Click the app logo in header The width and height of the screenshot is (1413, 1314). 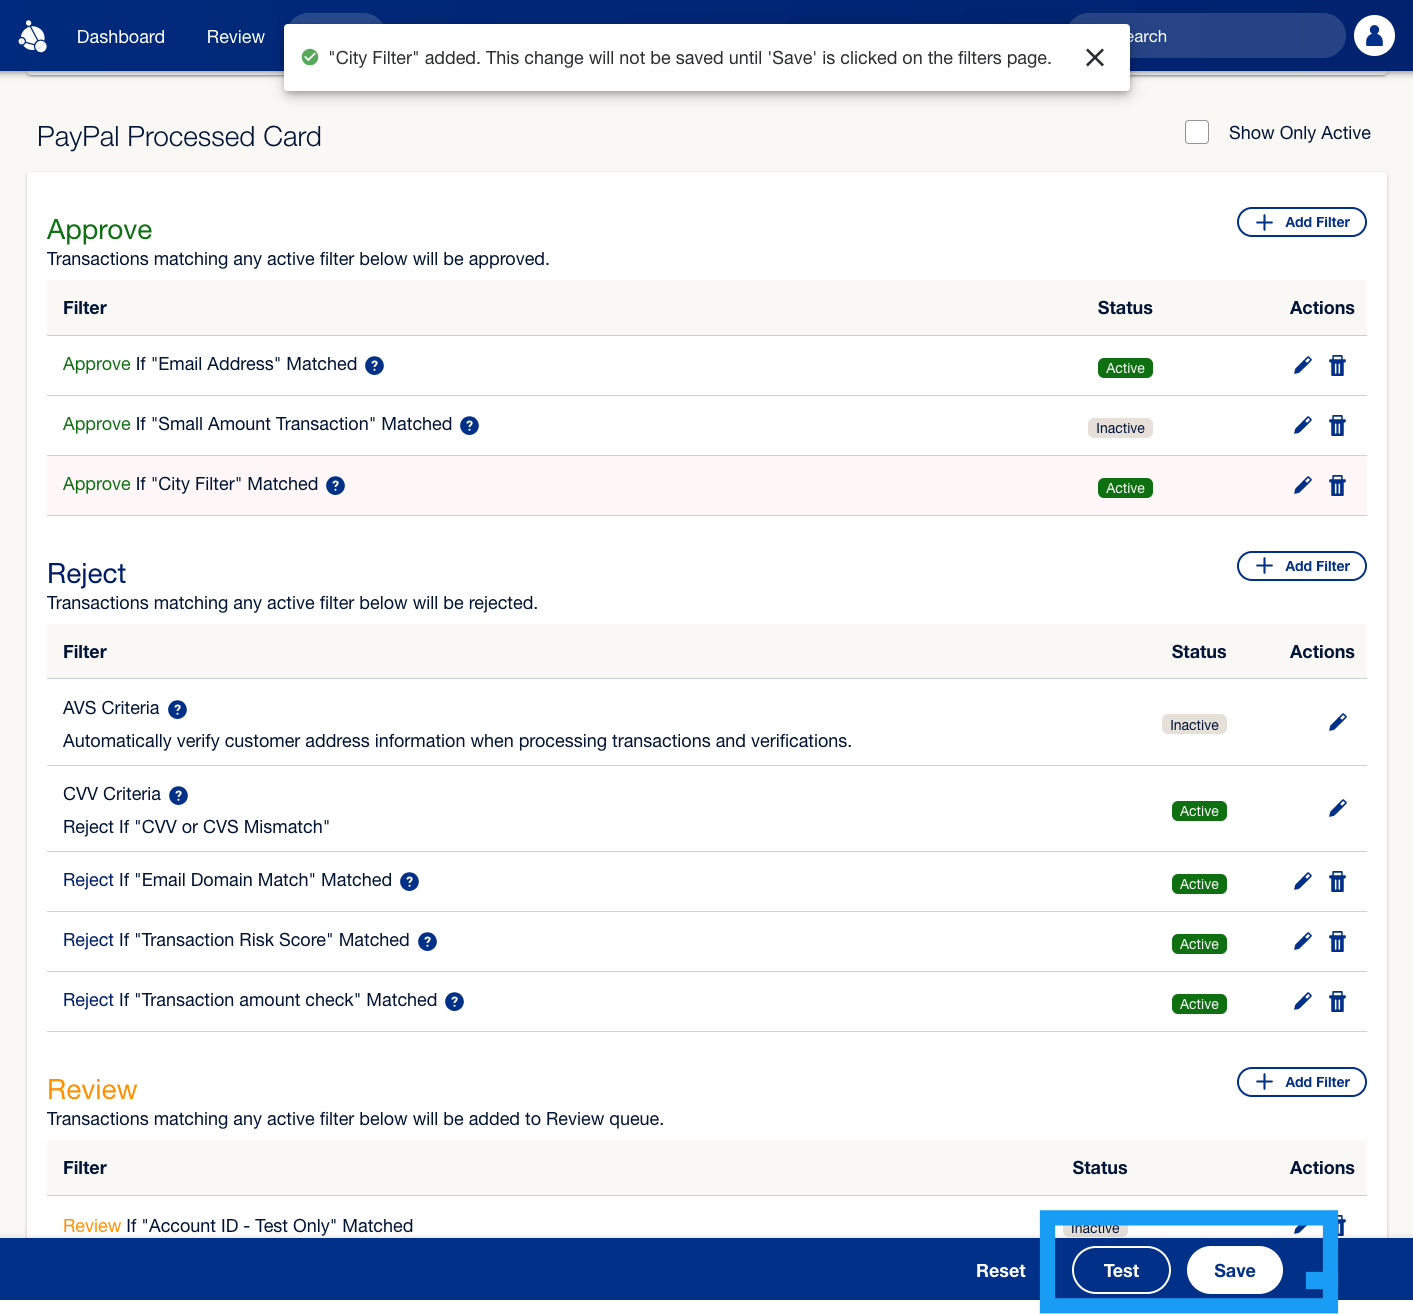33,37
